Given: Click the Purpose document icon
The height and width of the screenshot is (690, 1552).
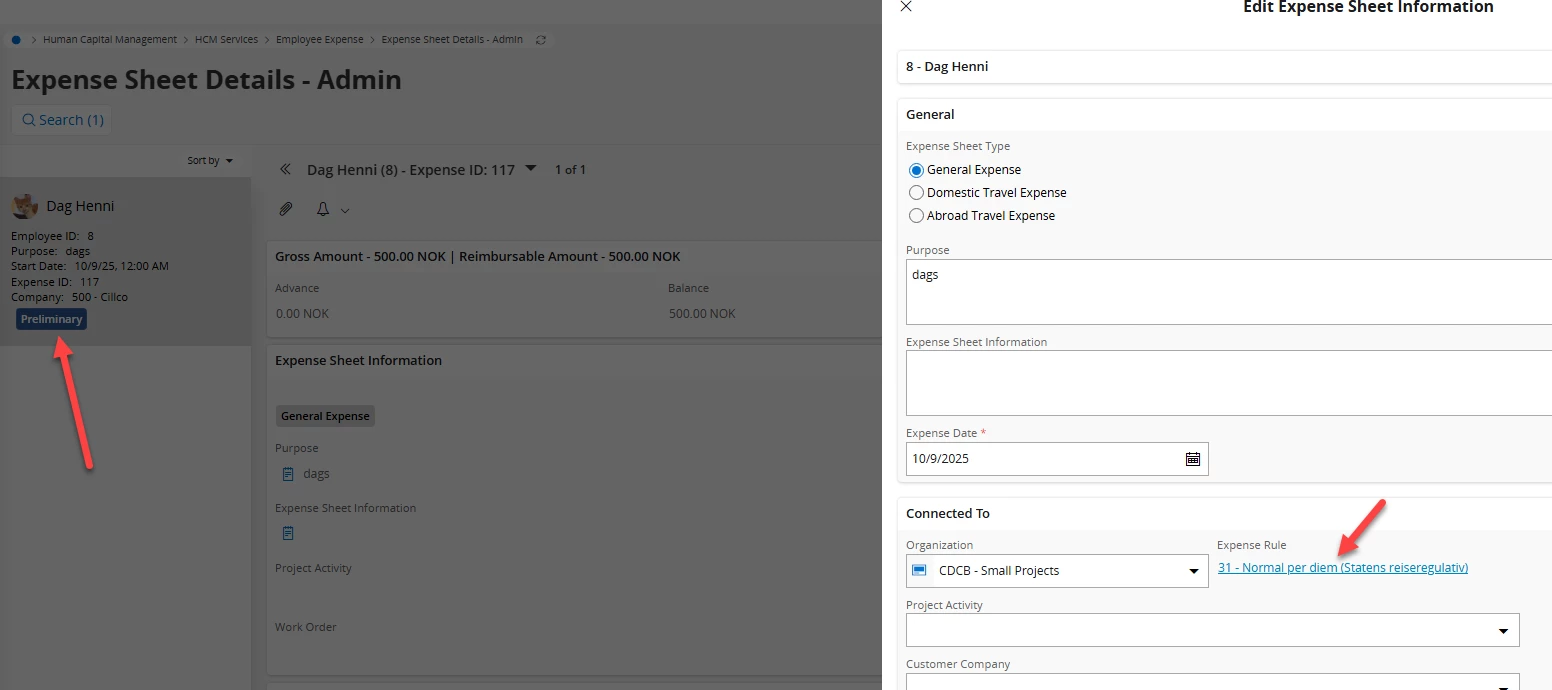Looking at the screenshot, I should click(288, 474).
